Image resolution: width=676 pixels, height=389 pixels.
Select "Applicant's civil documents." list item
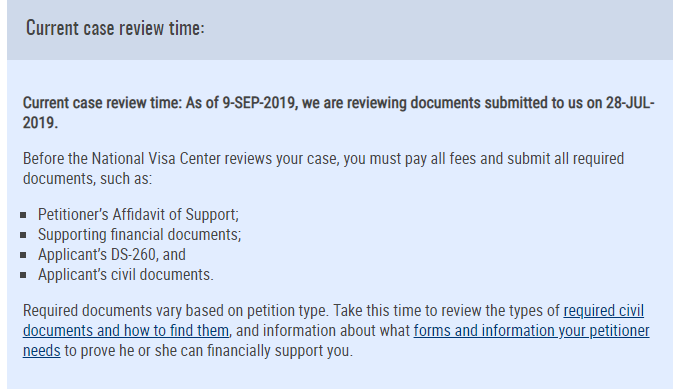coord(125,275)
